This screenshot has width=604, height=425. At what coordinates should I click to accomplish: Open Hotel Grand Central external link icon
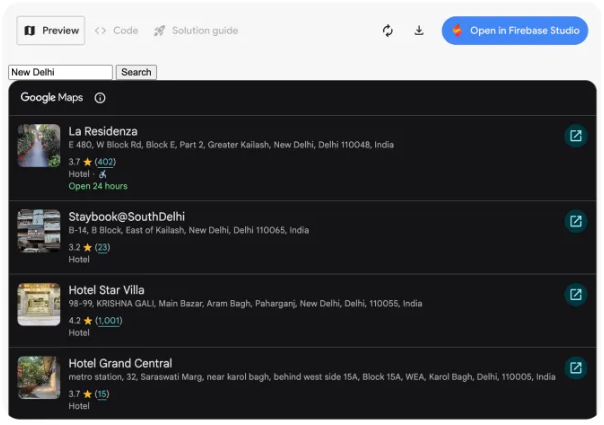tap(575, 368)
